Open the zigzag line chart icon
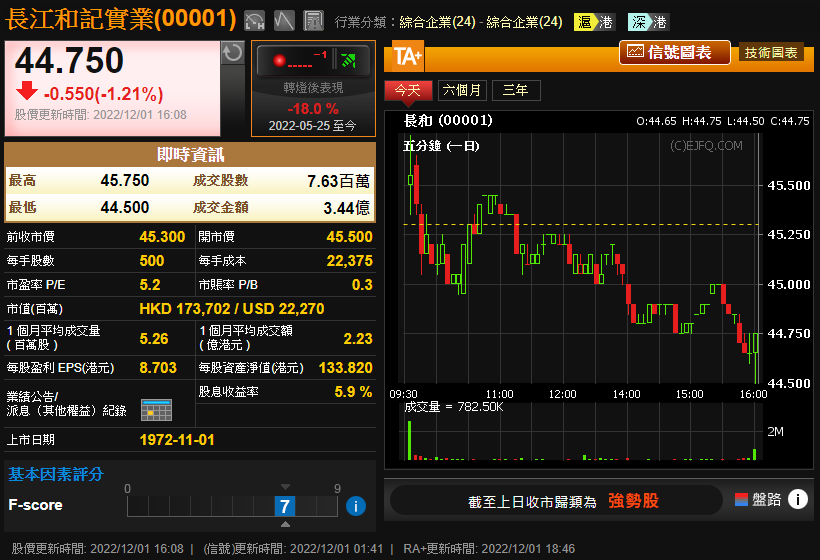 coord(284,21)
